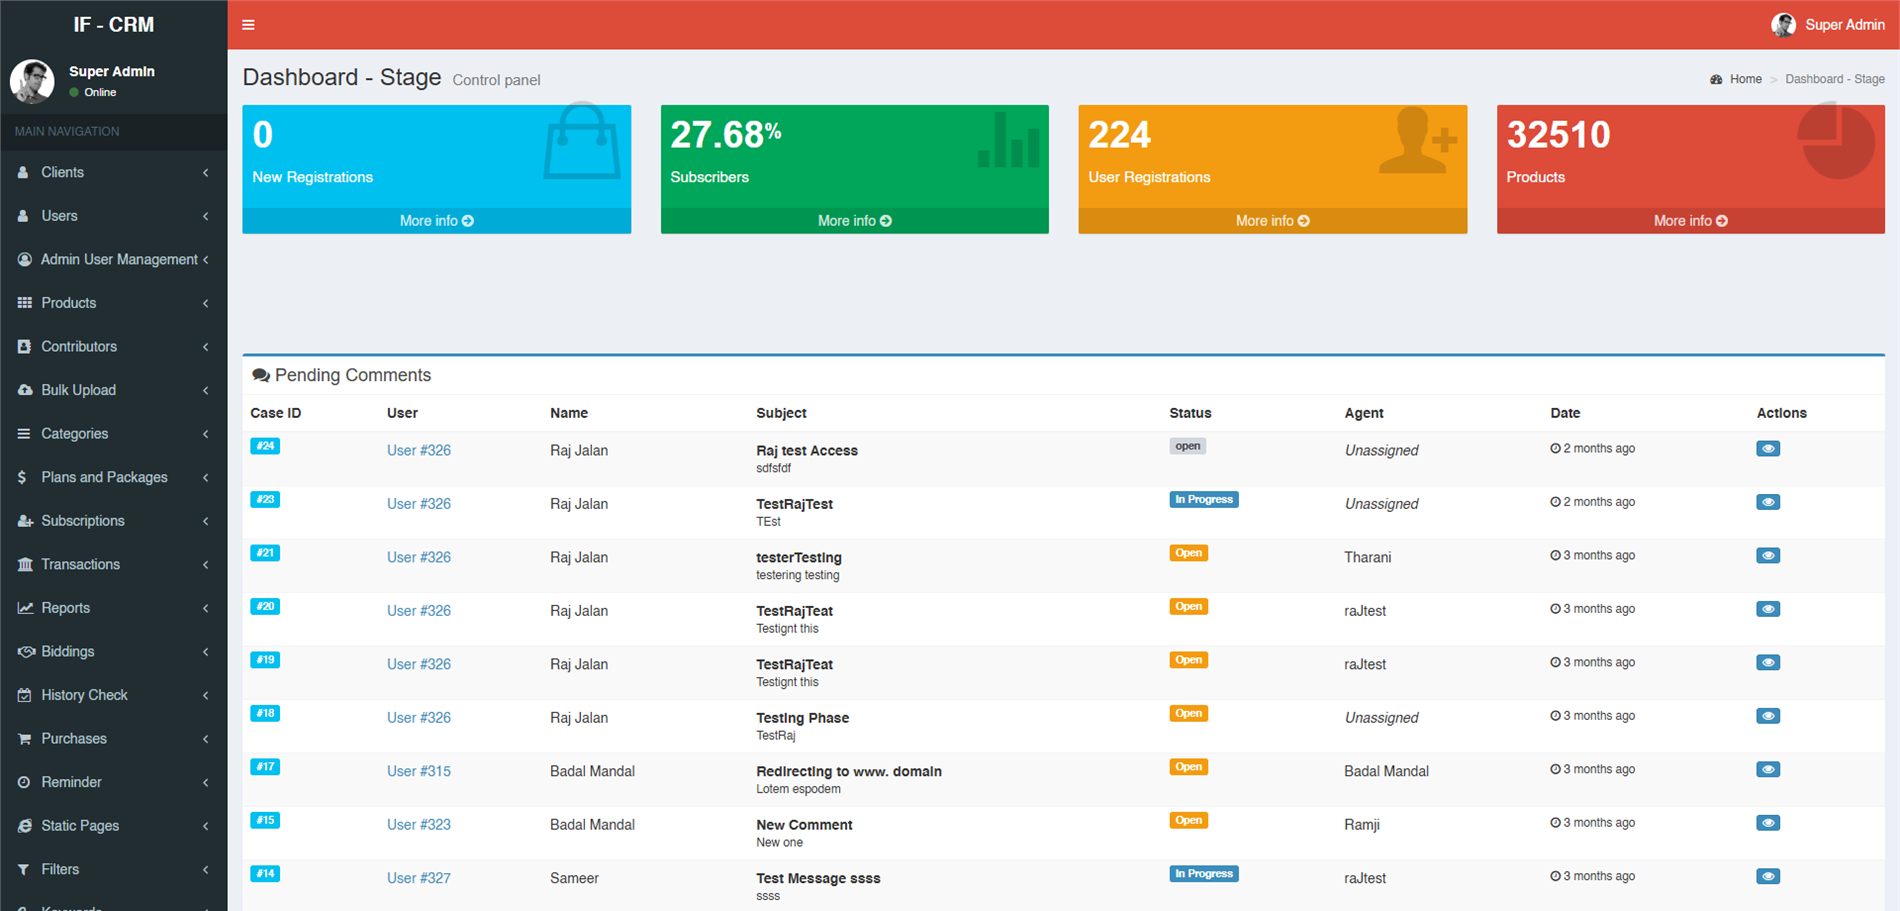The width and height of the screenshot is (1900, 911).
Task: Click the Bulk Upload cloud icon
Action: [x=24, y=390]
